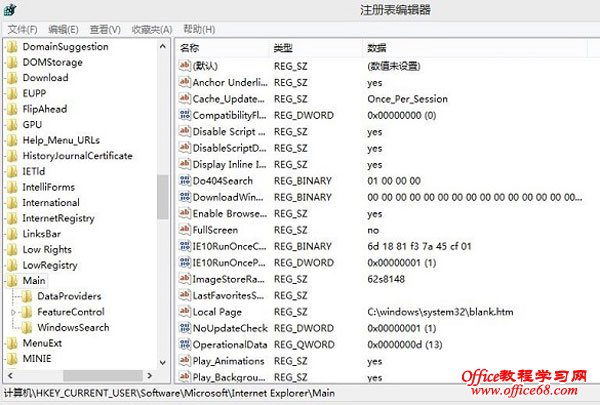Click the DomainSuggestion folder icon
The height and width of the screenshot is (405, 600).
(12, 47)
